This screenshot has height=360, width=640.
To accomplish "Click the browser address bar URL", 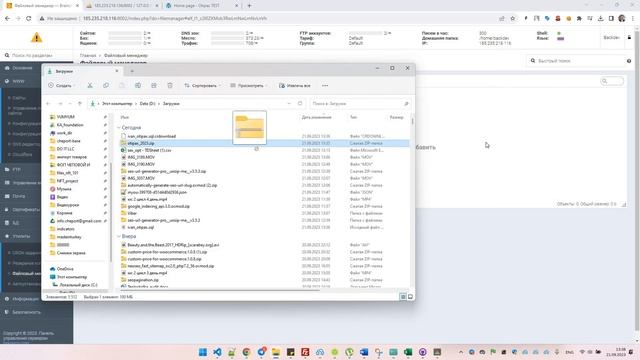I will click(175, 18).
